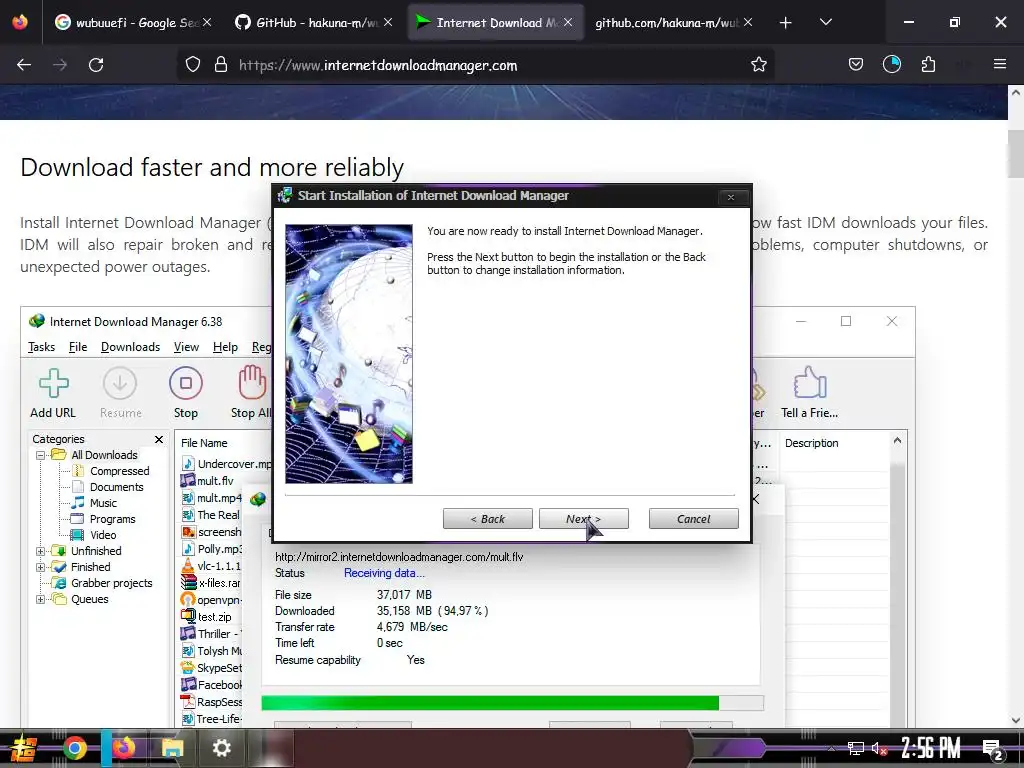The height and width of the screenshot is (768, 1024).
Task: Close the wubuuefi Google Search tab
Action: tap(207, 22)
